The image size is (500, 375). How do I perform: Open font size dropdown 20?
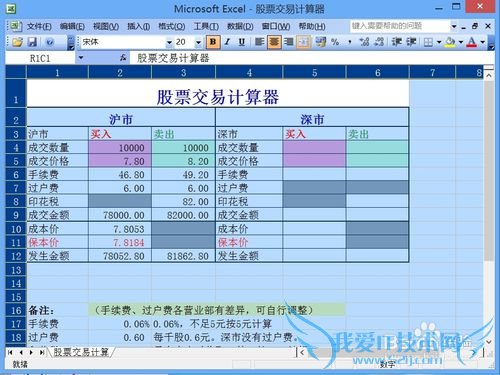pos(198,42)
